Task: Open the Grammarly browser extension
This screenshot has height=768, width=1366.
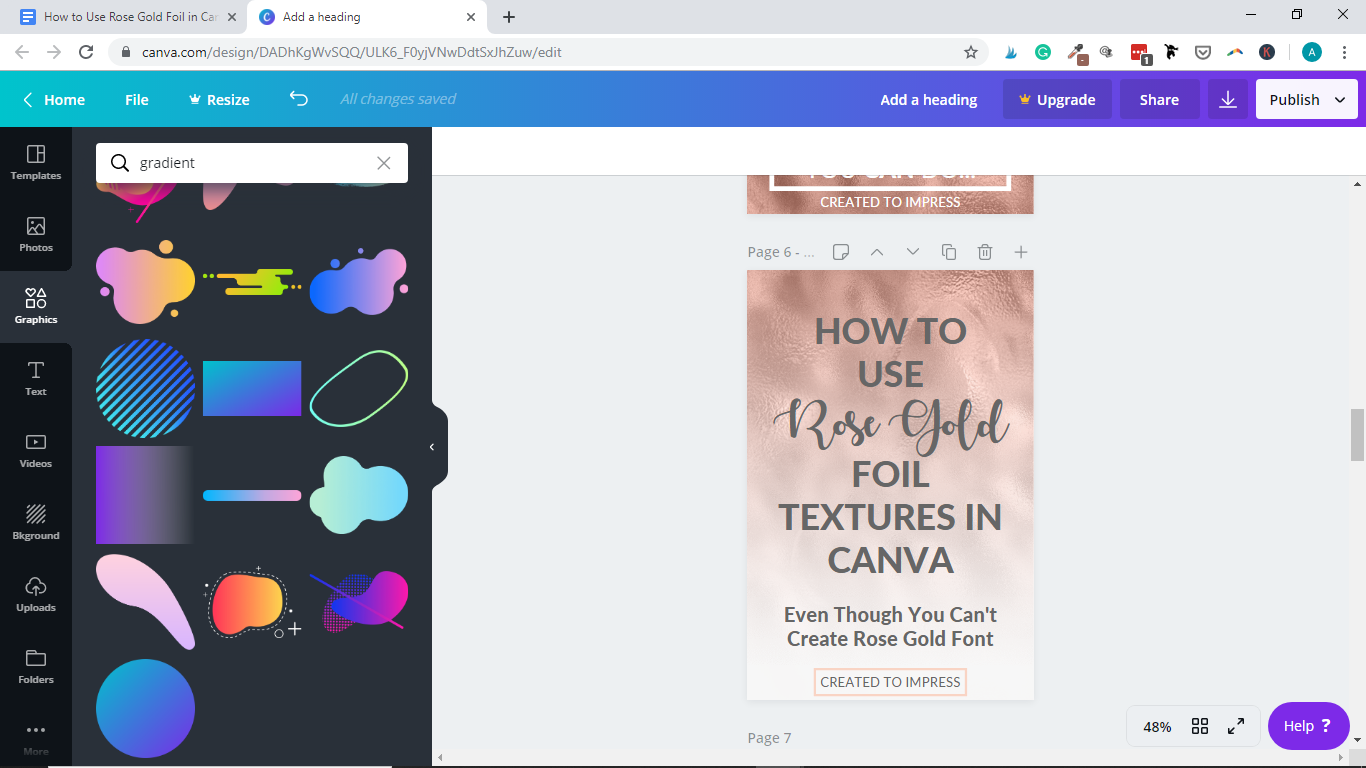Action: pyautogui.click(x=1043, y=52)
